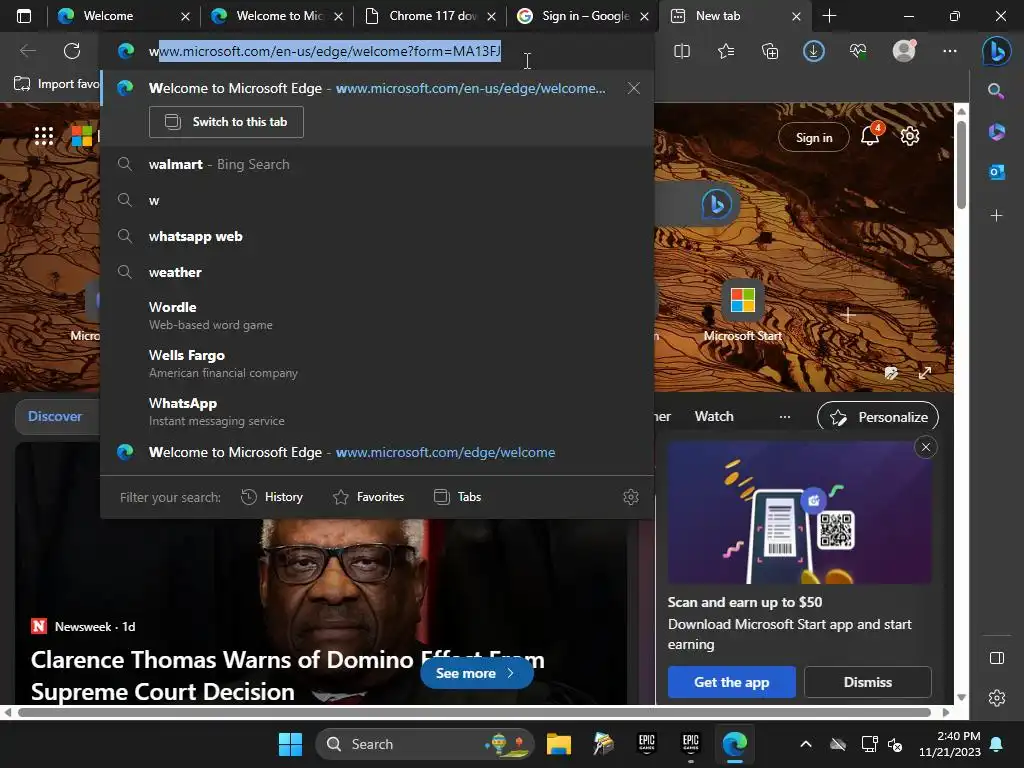Add a quick link with plus tile
This screenshot has height=768, width=1024.
(x=848, y=315)
